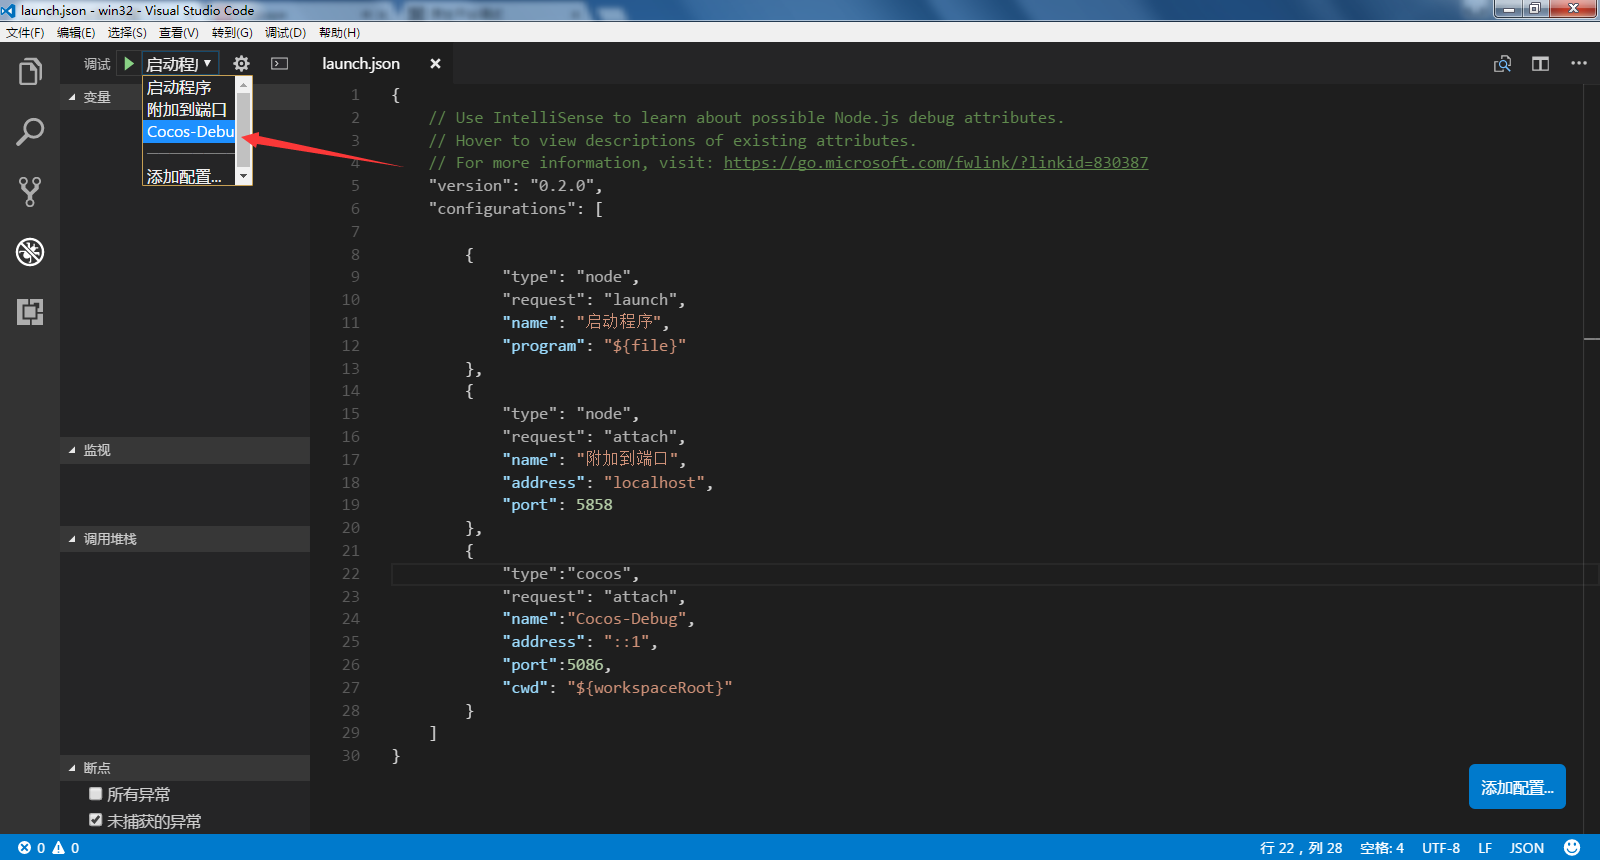
Task: Open the editor more actions ellipsis
Action: (1579, 63)
